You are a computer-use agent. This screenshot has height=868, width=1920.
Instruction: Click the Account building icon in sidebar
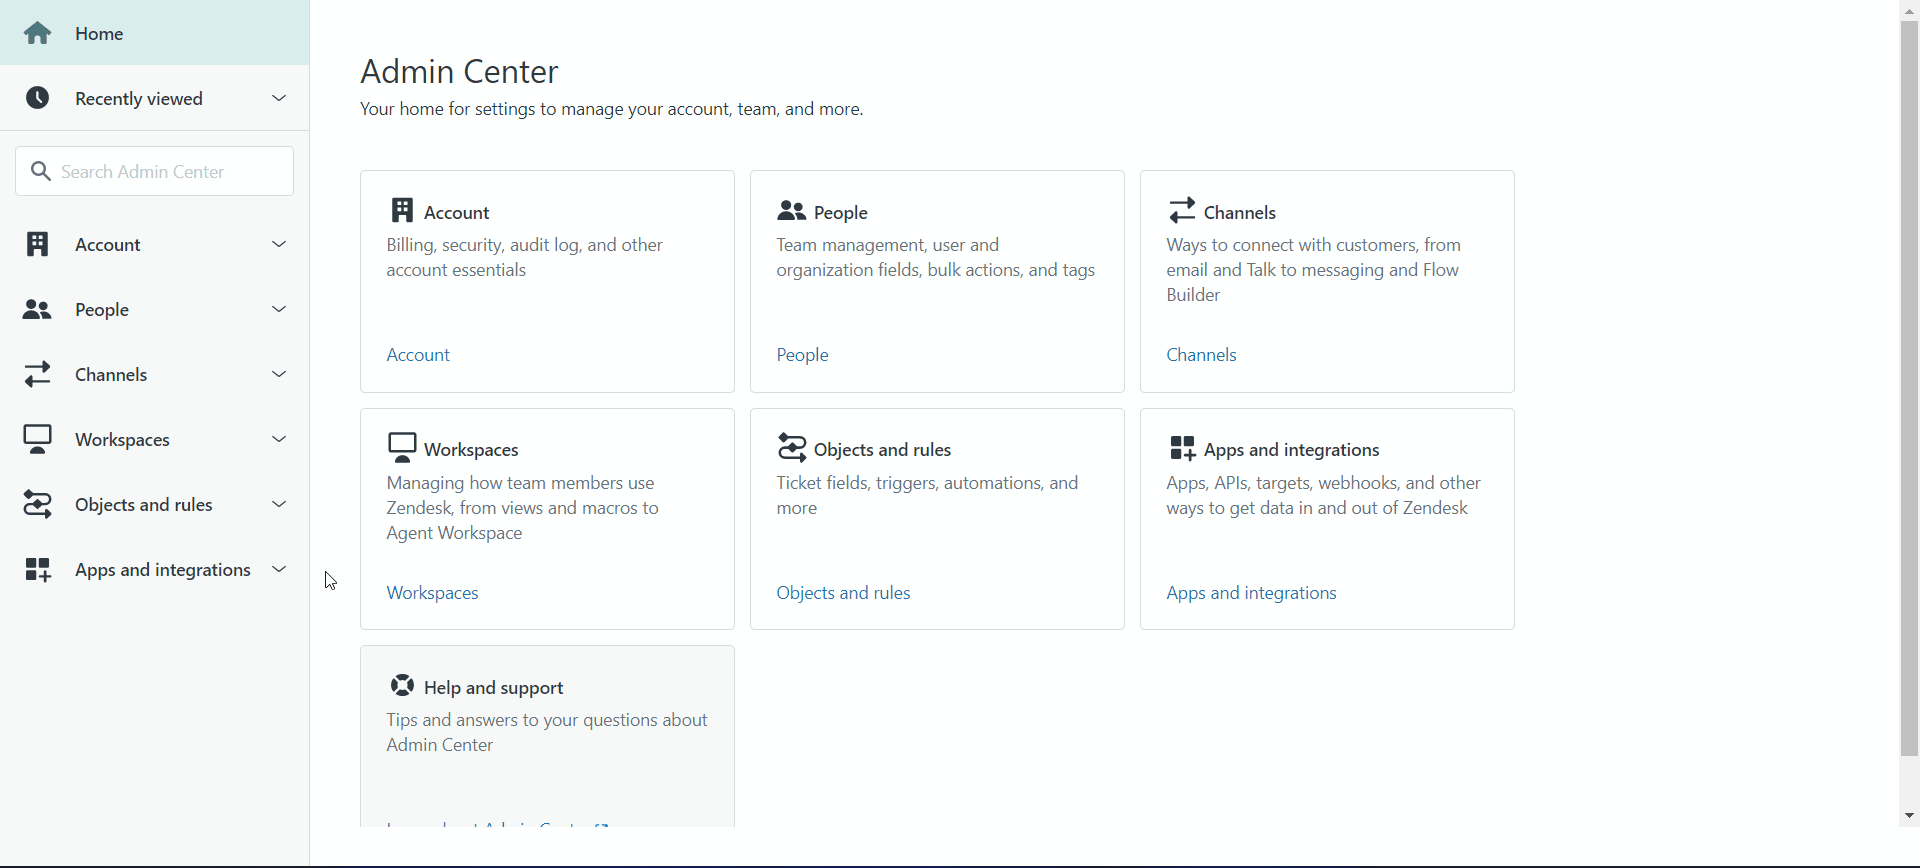[37, 244]
